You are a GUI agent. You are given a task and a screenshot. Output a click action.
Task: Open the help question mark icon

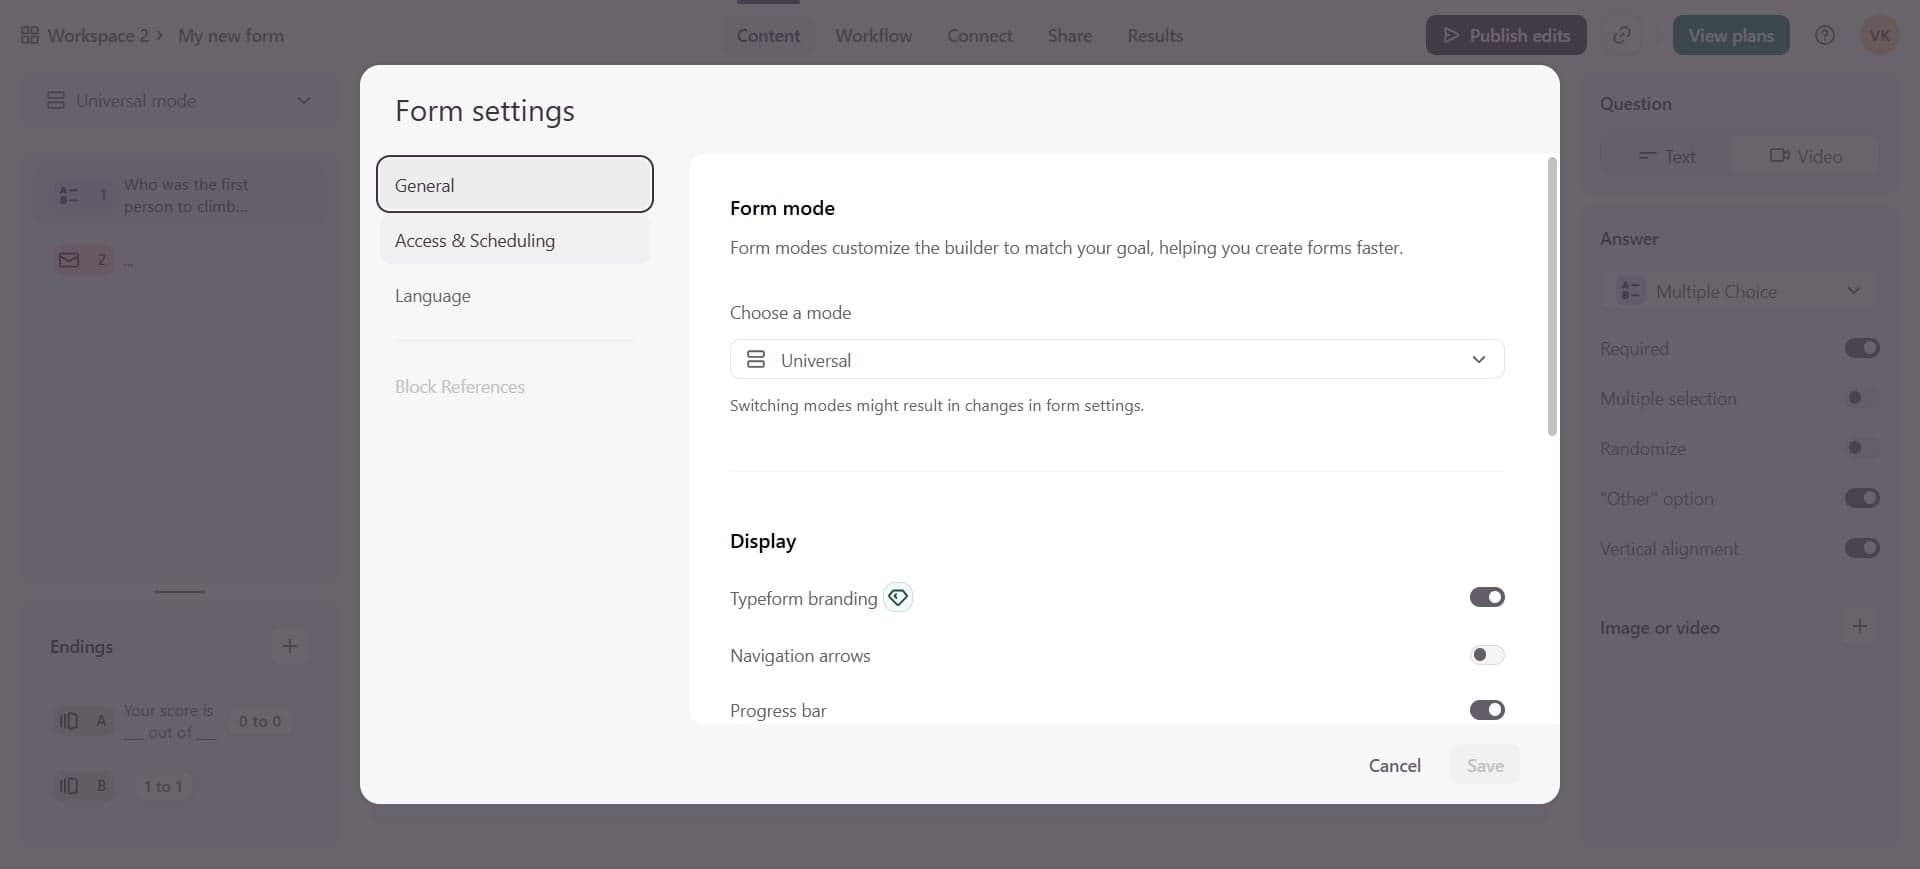1825,35
